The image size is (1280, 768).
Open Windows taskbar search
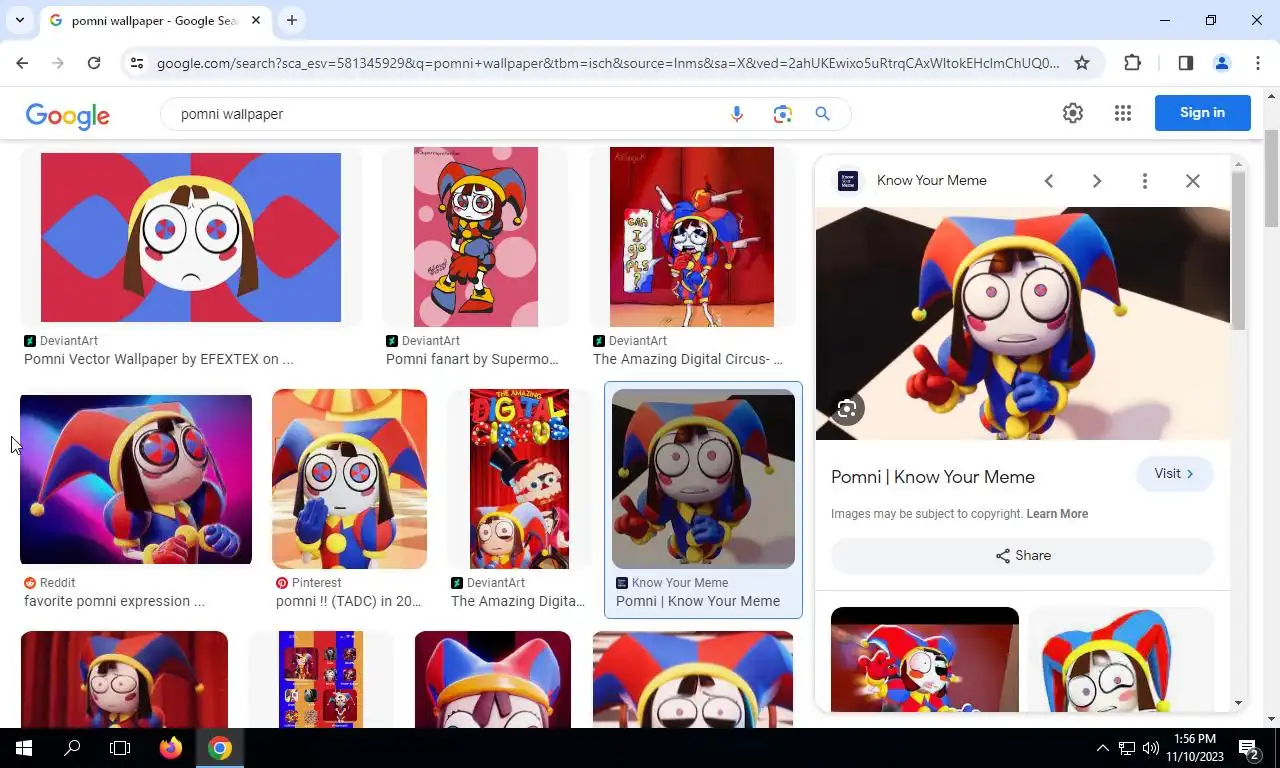[72, 748]
